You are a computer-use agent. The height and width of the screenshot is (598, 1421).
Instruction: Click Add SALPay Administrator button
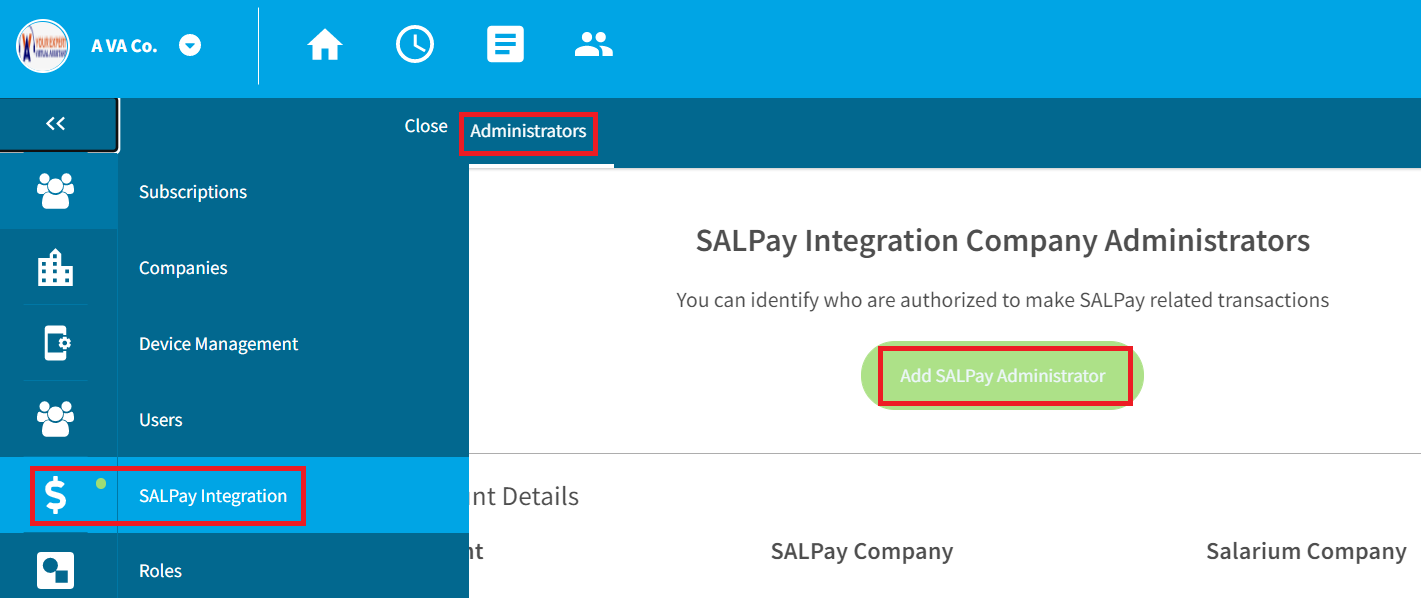pos(1003,376)
